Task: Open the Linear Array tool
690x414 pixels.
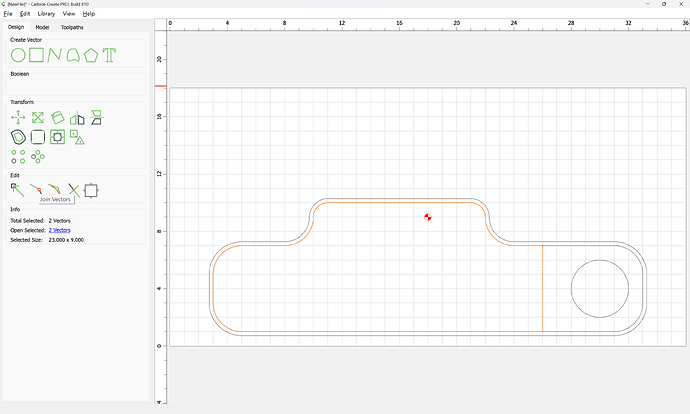Action: pos(18,157)
